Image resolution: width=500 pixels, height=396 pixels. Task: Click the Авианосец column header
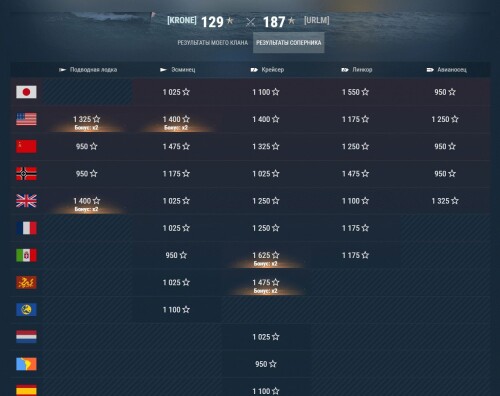point(446,70)
